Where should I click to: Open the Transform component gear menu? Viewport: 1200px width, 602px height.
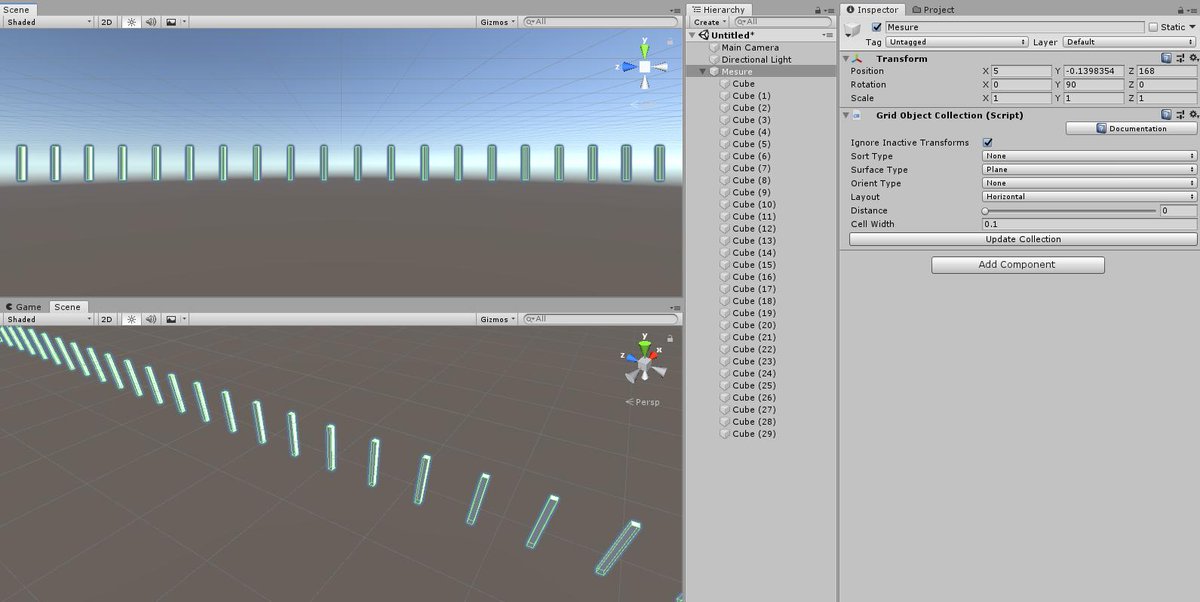point(1192,58)
